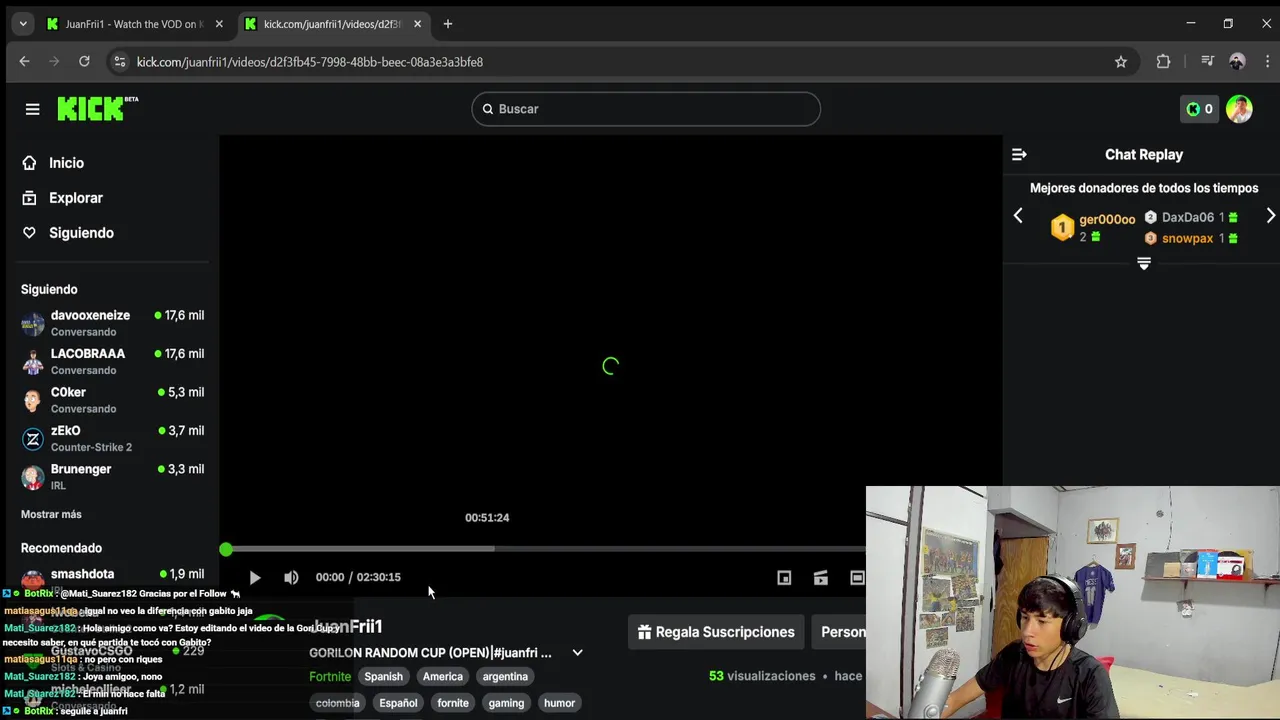Show next top donors
Viewport: 1280px width, 720px height.
[1271, 216]
